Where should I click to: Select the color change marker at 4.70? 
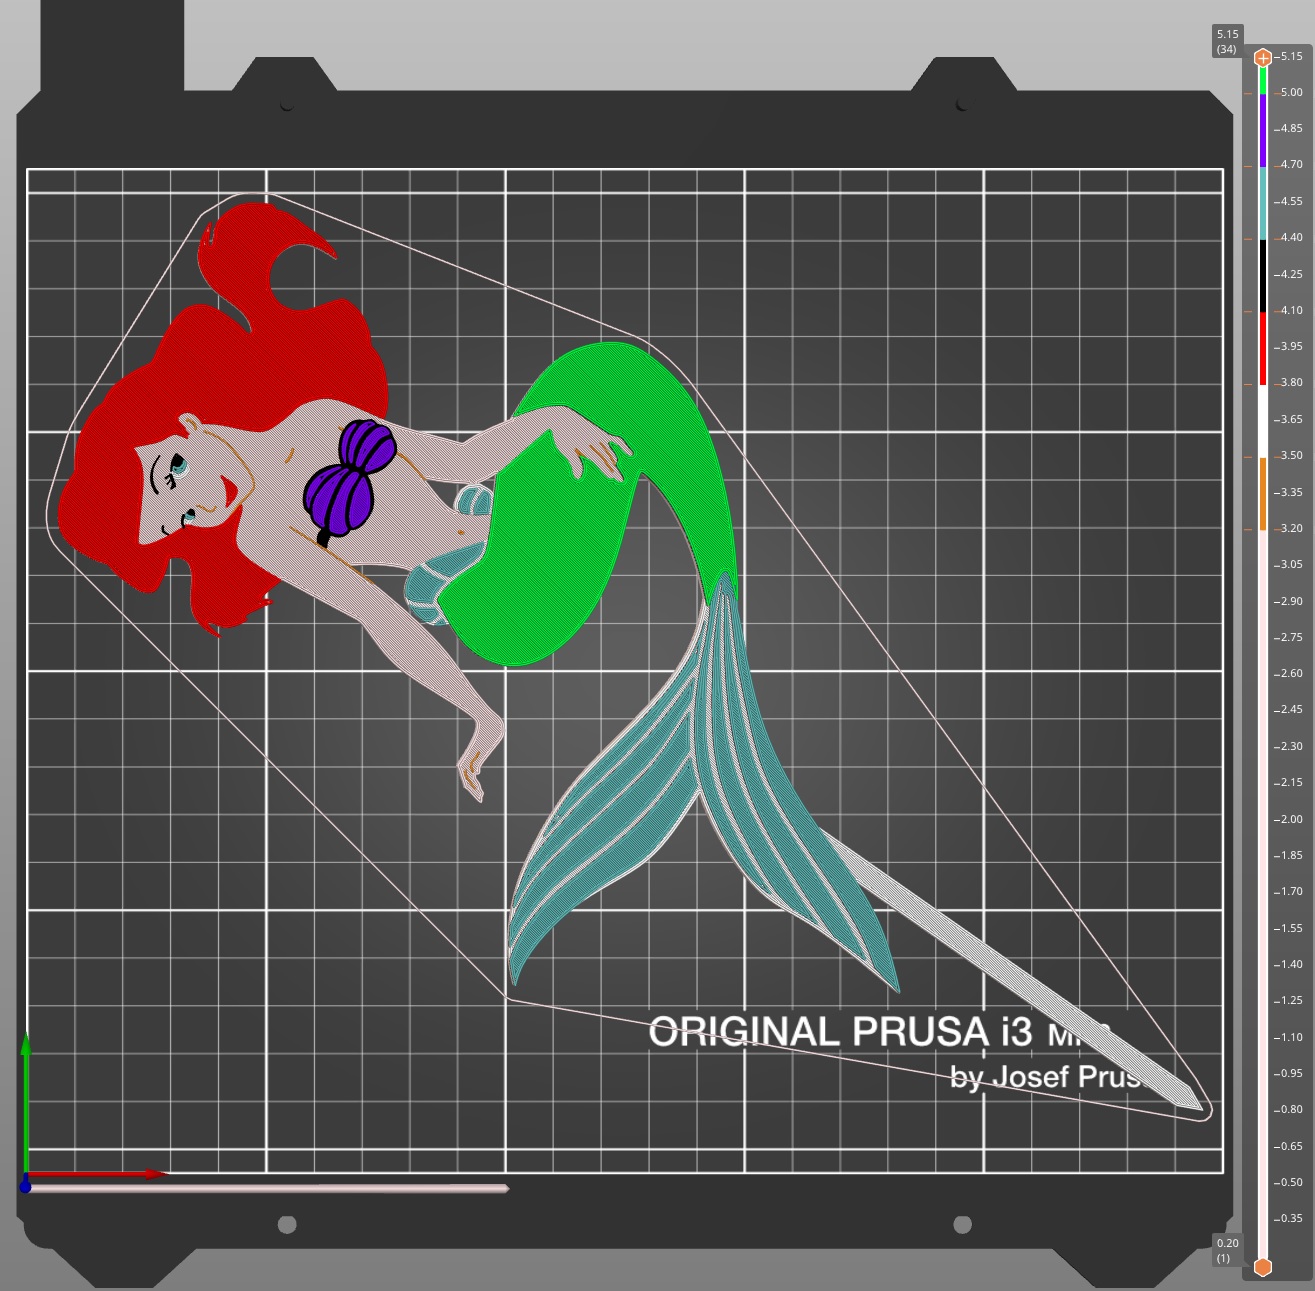pyautogui.click(x=1248, y=166)
